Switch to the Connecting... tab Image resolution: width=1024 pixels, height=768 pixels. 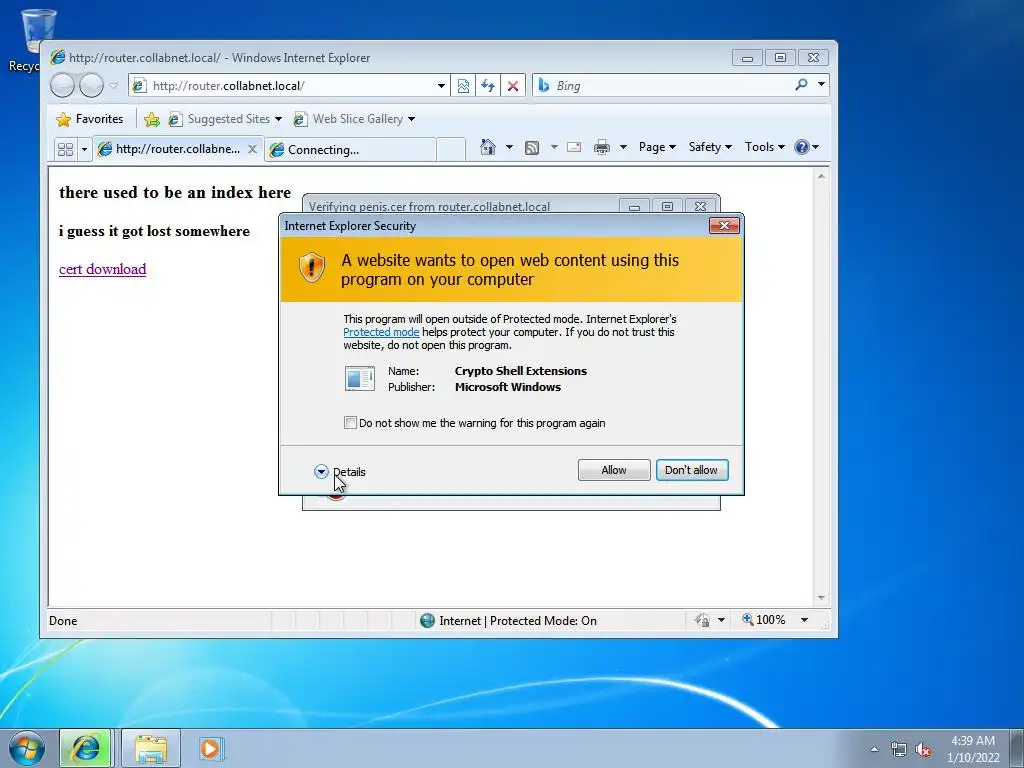351,150
